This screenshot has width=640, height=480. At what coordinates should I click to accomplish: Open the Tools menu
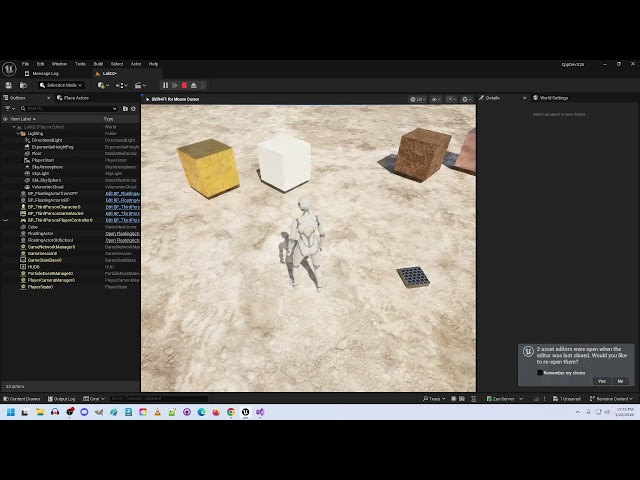80,64
